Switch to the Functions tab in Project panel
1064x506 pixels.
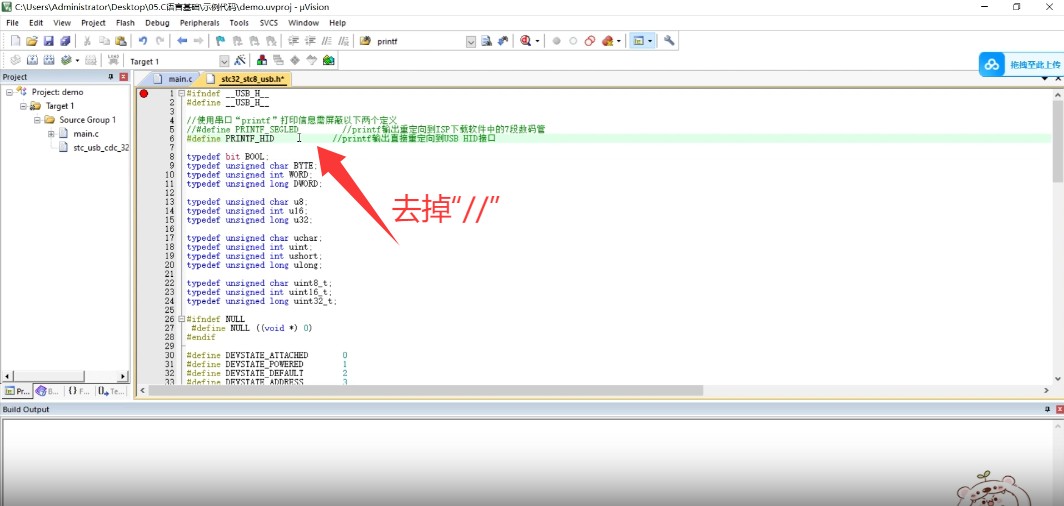79,391
